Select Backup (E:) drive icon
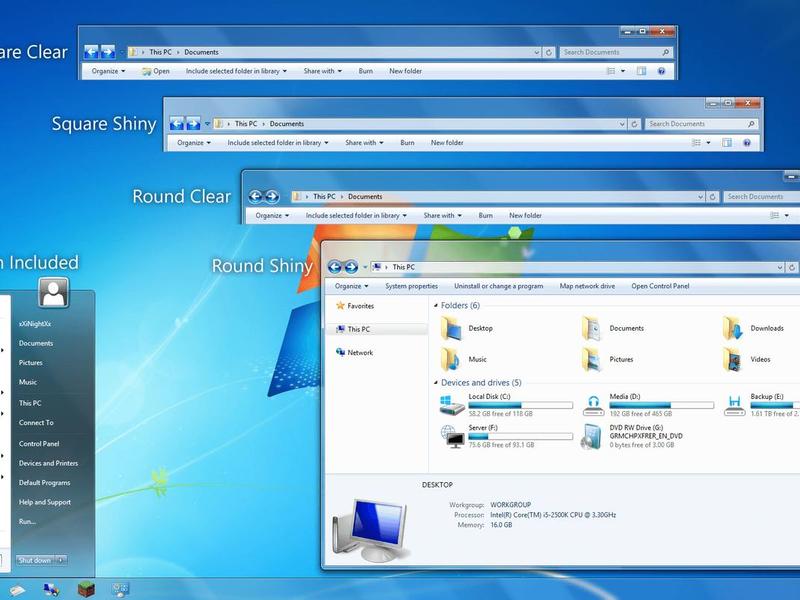 click(x=734, y=406)
